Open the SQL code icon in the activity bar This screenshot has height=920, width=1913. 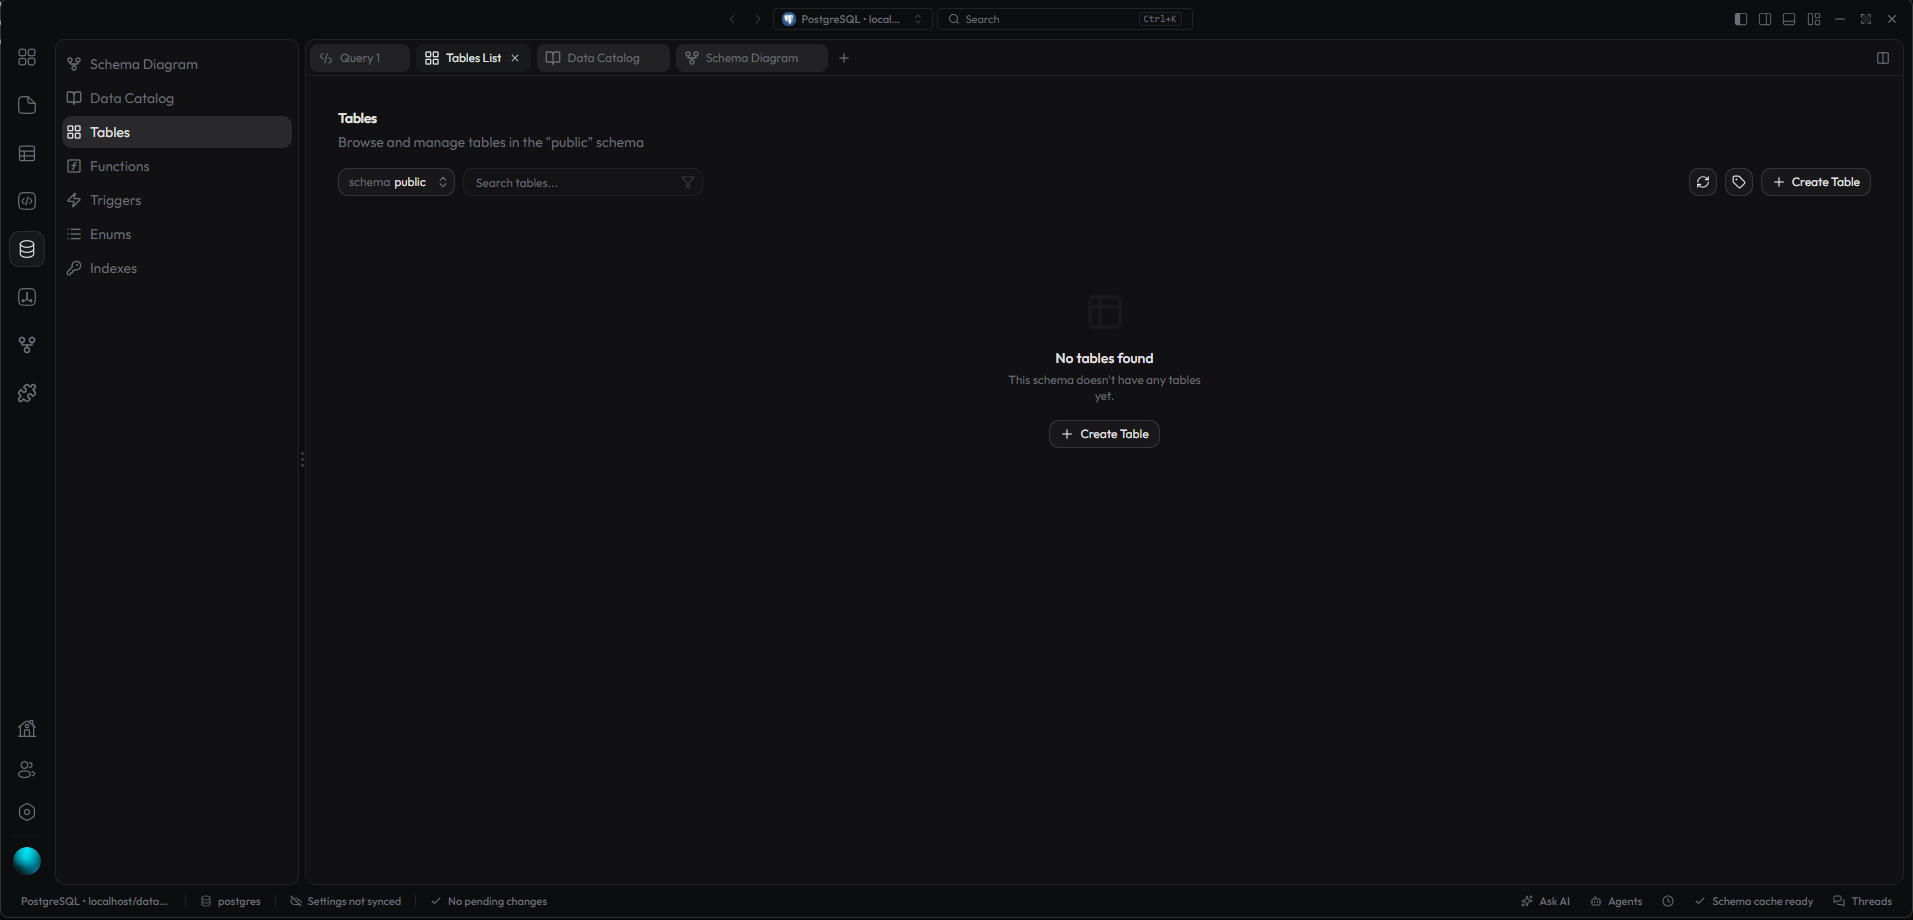pyautogui.click(x=27, y=201)
